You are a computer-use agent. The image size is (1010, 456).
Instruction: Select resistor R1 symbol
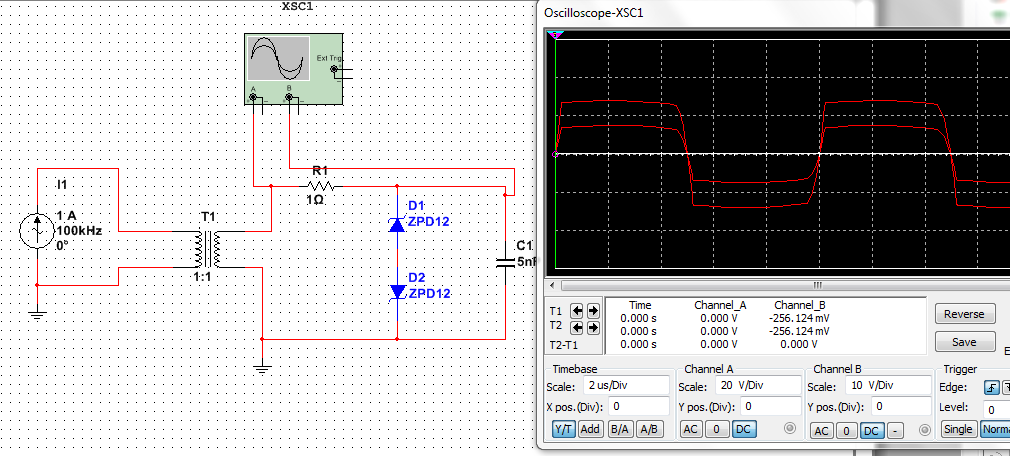[319, 187]
